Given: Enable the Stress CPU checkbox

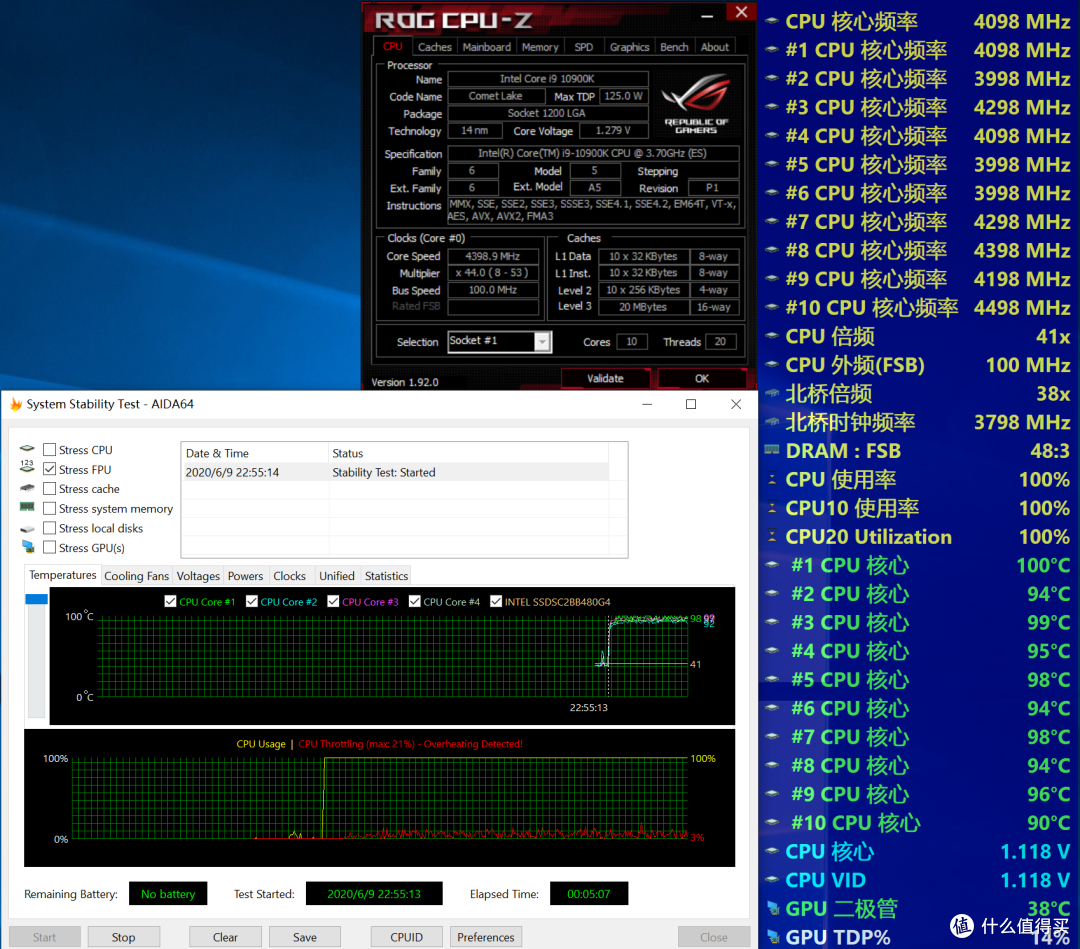Looking at the screenshot, I should [50, 450].
